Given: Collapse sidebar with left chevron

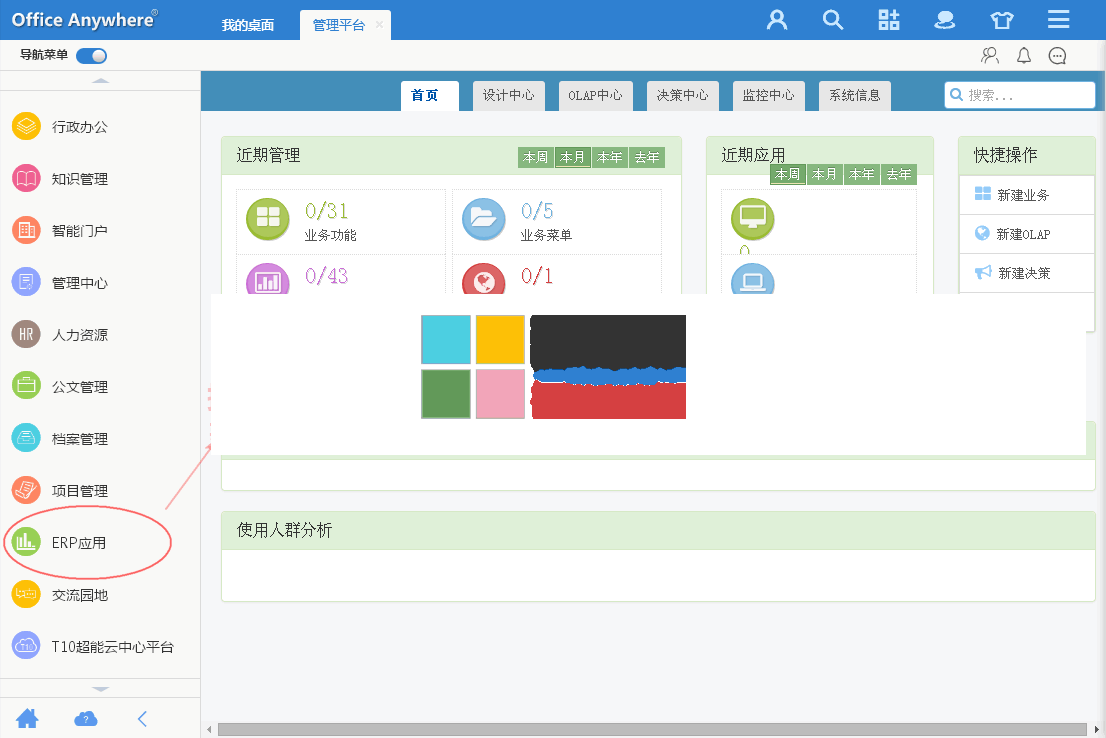Looking at the screenshot, I should pos(143,718).
